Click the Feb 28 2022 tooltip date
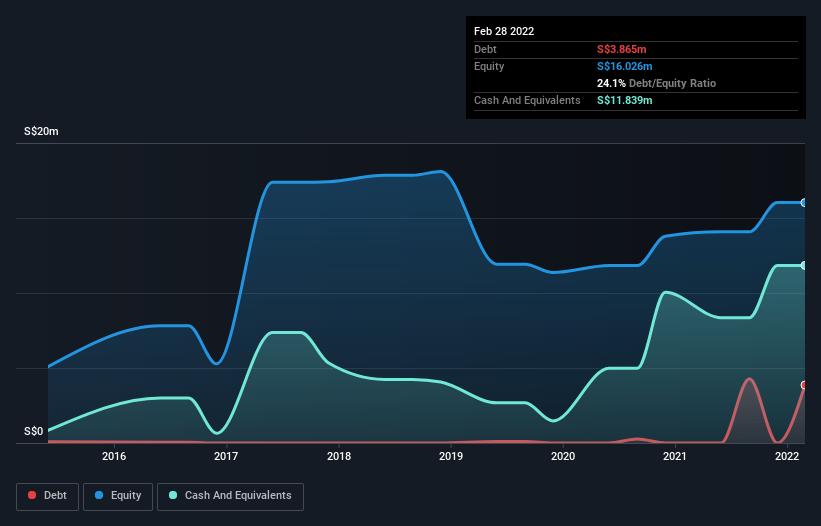821x526 pixels. (504, 31)
